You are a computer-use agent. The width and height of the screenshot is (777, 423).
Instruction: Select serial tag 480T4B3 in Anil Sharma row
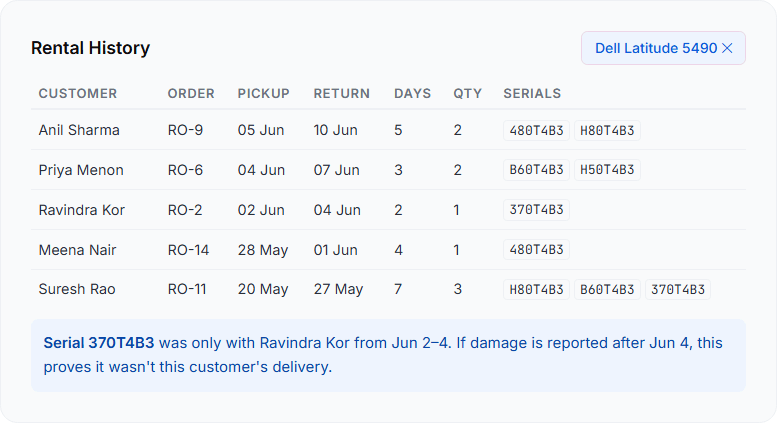[x=536, y=130]
